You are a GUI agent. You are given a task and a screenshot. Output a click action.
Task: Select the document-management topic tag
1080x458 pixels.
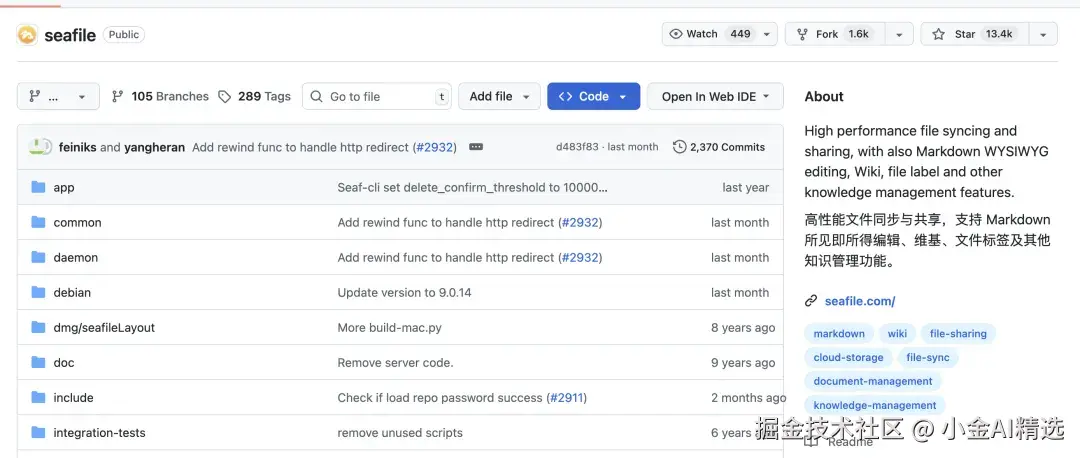873,382
